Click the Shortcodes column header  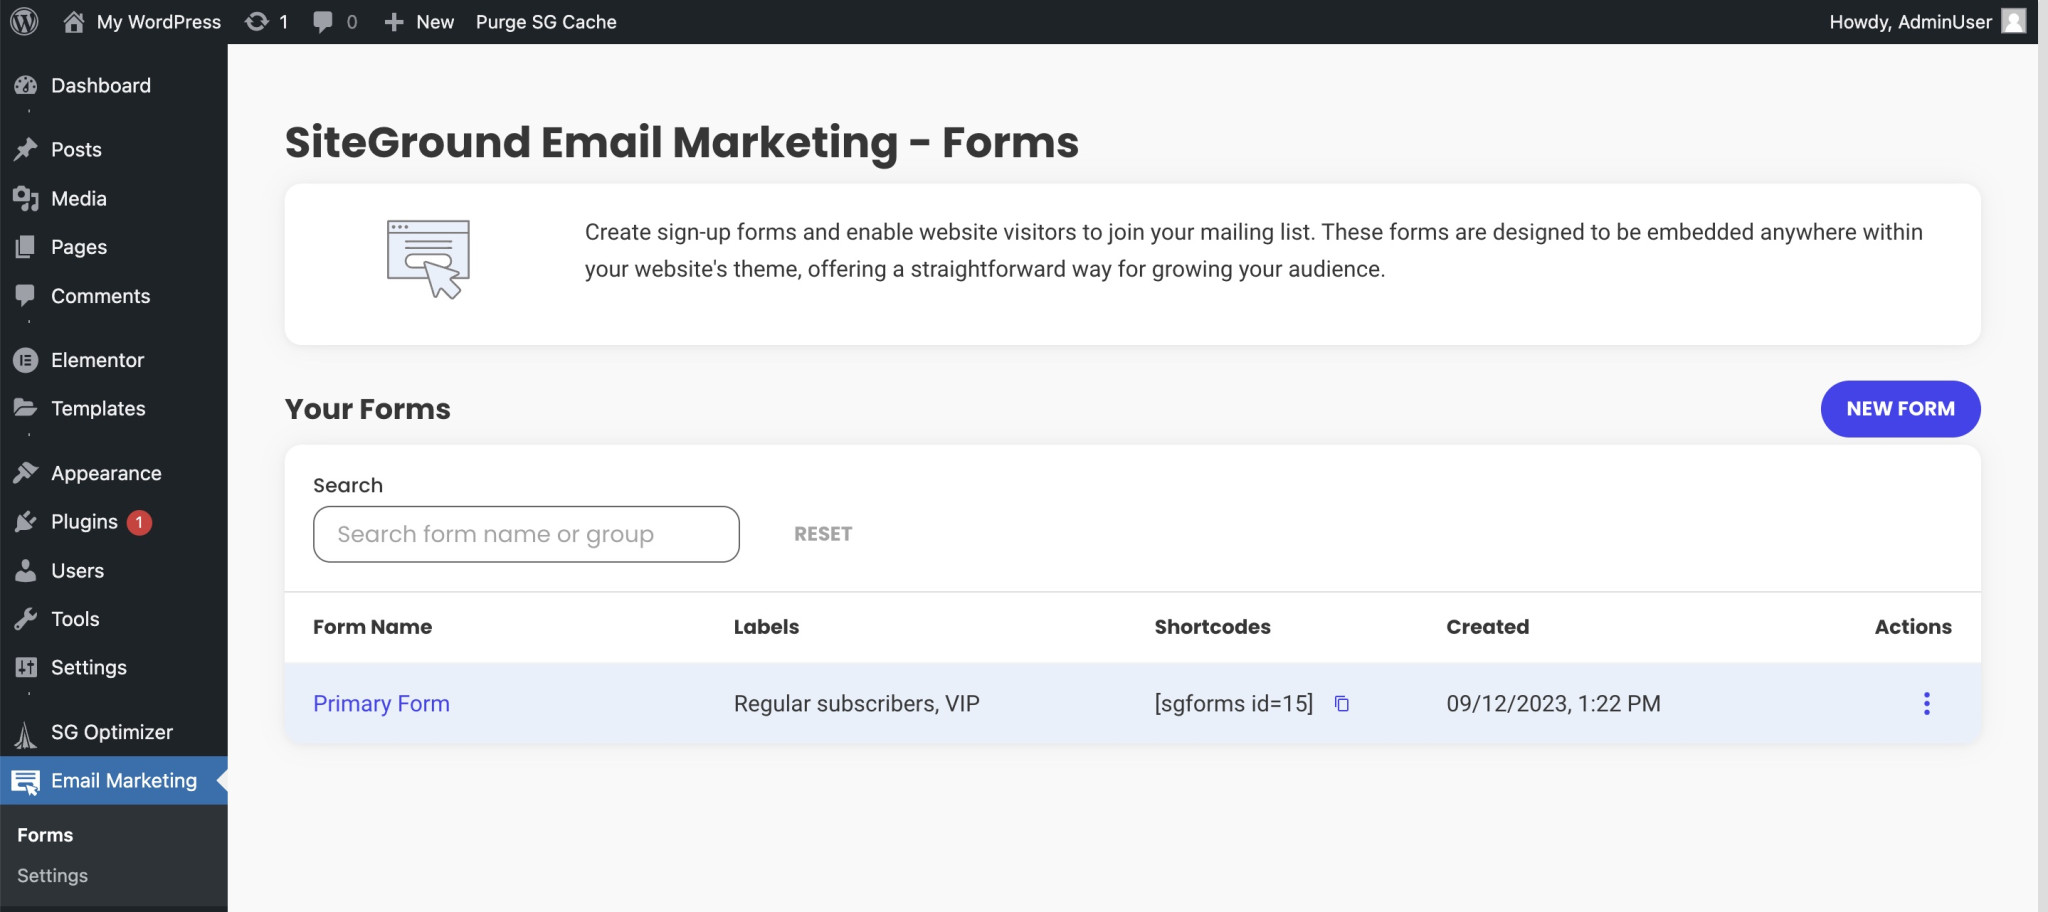[1212, 627]
